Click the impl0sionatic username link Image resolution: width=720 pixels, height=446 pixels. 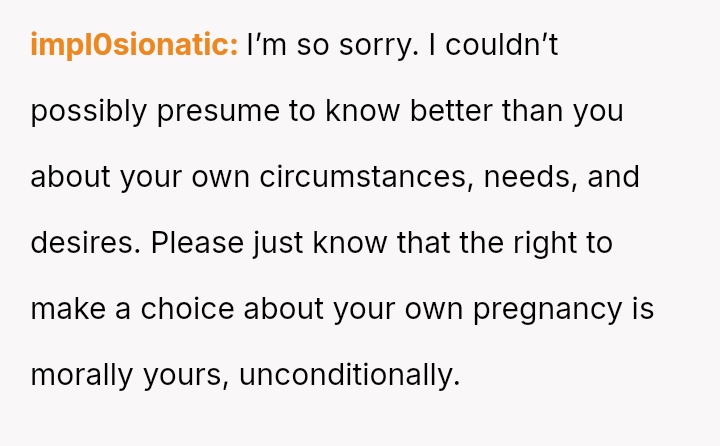pos(134,45)
